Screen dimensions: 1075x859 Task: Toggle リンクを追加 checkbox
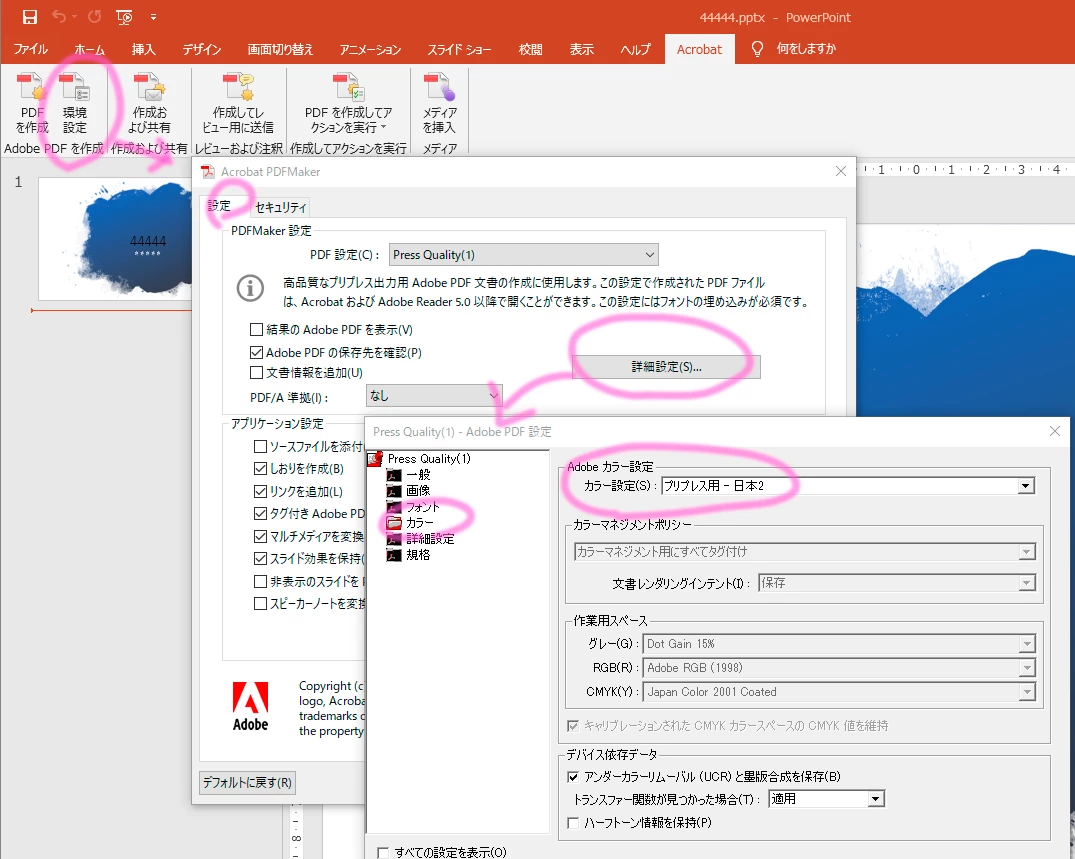[261, 492]
